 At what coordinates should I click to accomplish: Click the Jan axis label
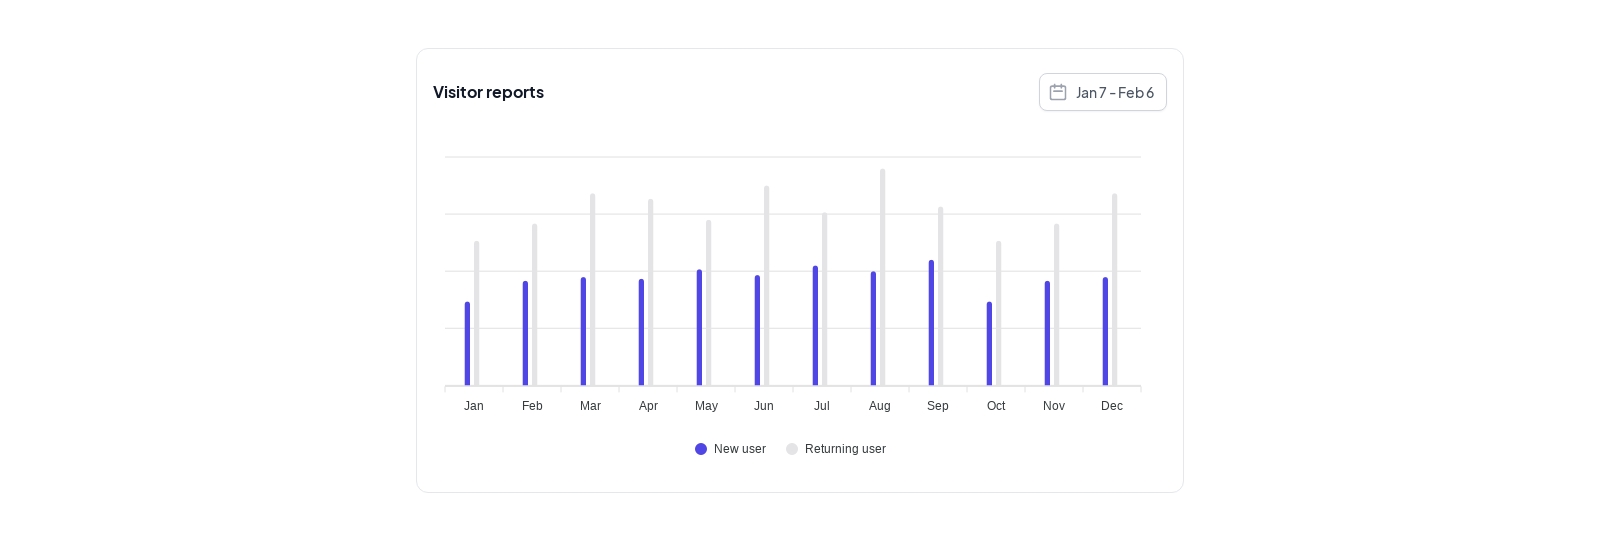point(474,406)
